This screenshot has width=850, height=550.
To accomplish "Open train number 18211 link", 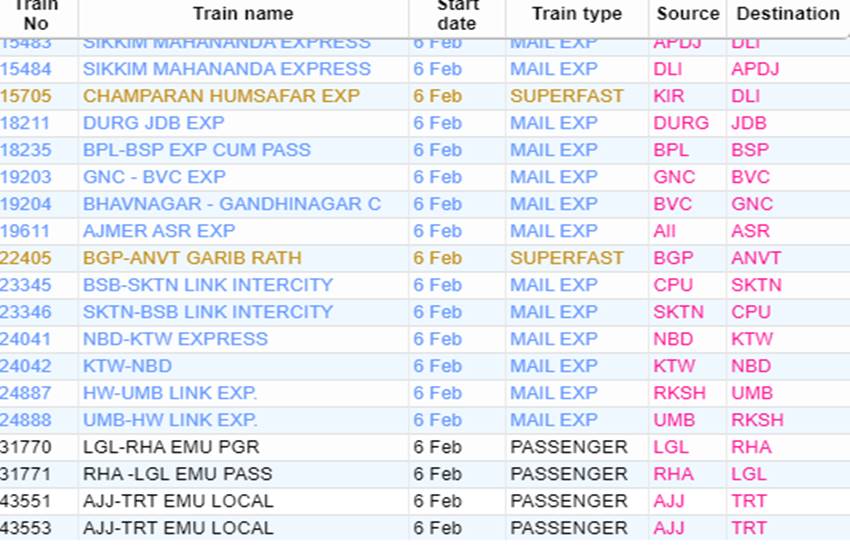I will (x=25, y=123).
